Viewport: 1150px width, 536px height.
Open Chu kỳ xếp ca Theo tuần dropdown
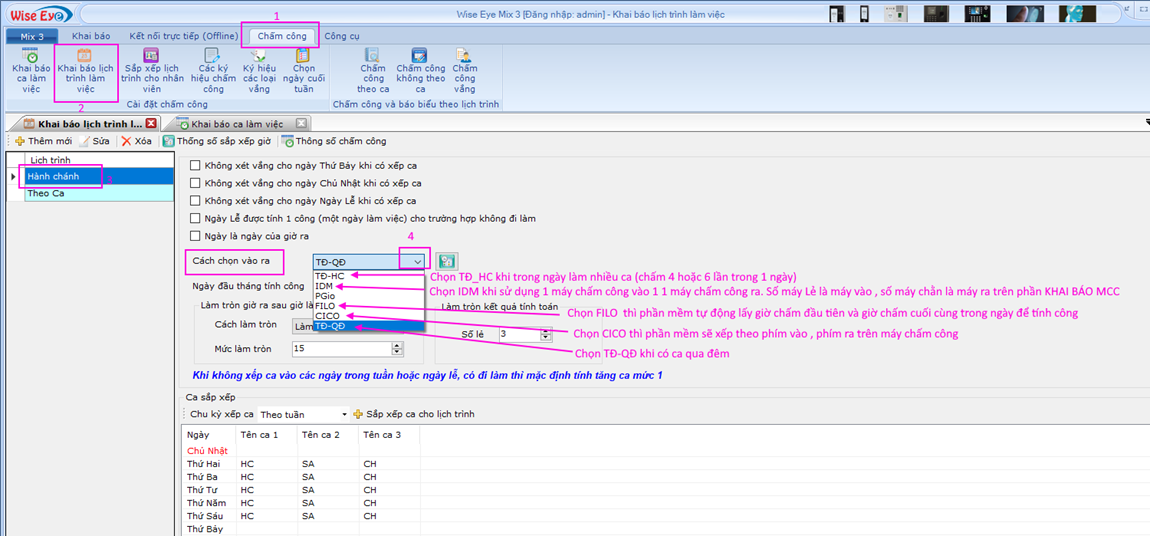tap(344, 414)
